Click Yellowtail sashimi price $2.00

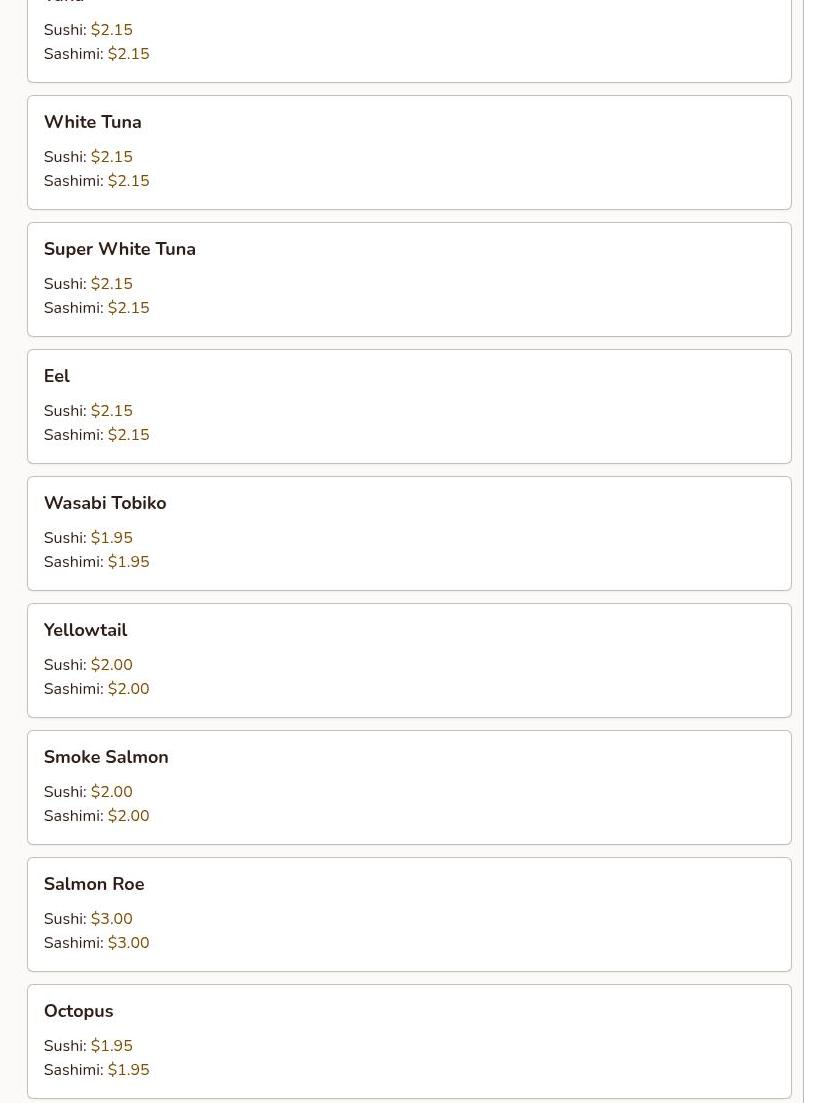[129, 689]
